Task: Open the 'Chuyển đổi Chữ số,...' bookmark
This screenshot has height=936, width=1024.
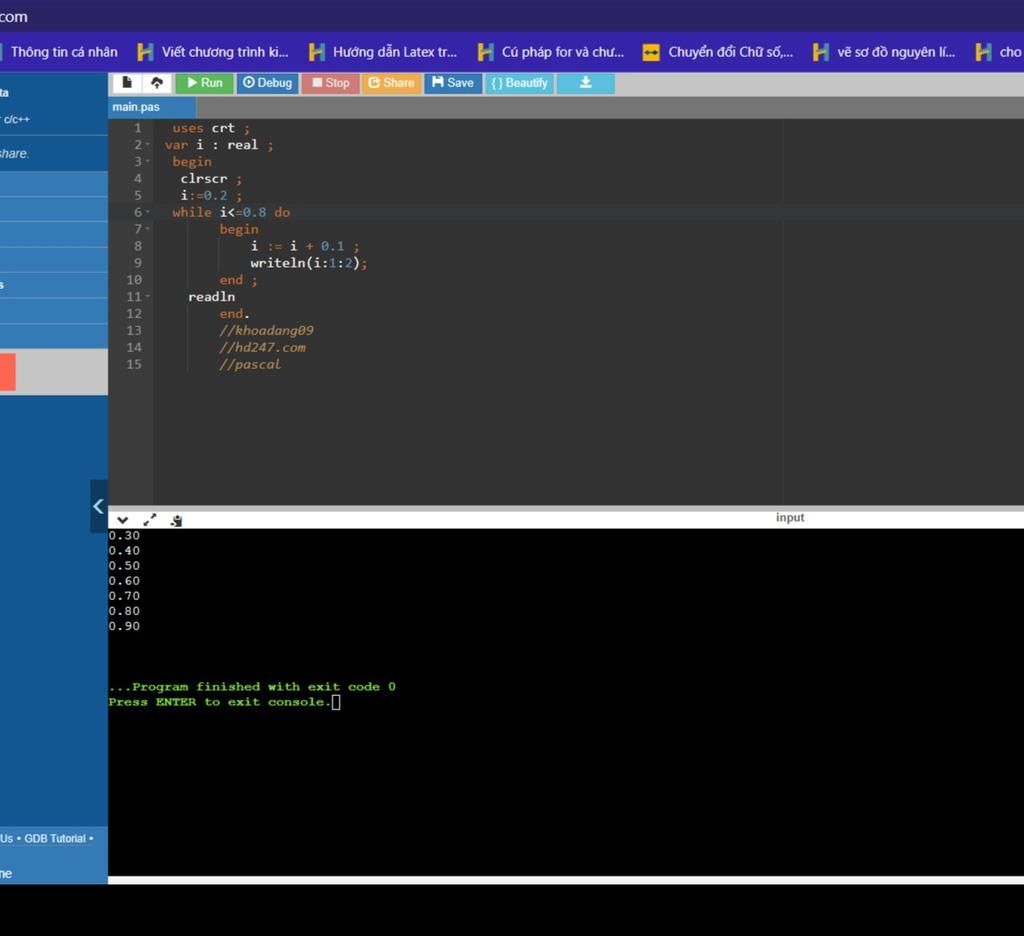Action: pyautogui.click(x=718, y=52)
